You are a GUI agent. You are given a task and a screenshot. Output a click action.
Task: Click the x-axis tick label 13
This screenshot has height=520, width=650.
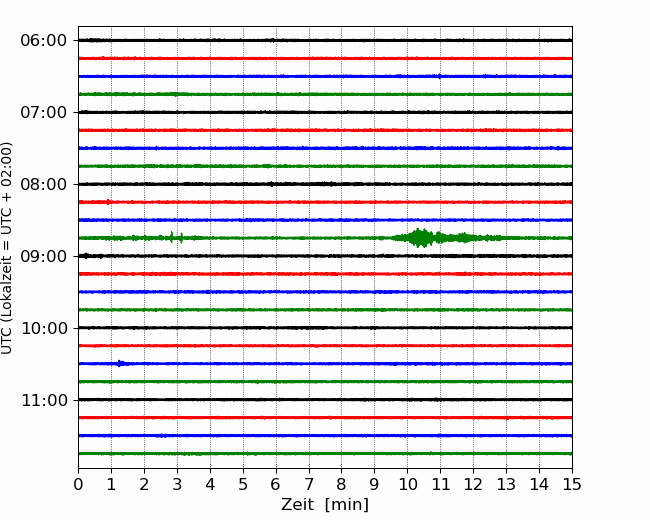coord(506,484)
